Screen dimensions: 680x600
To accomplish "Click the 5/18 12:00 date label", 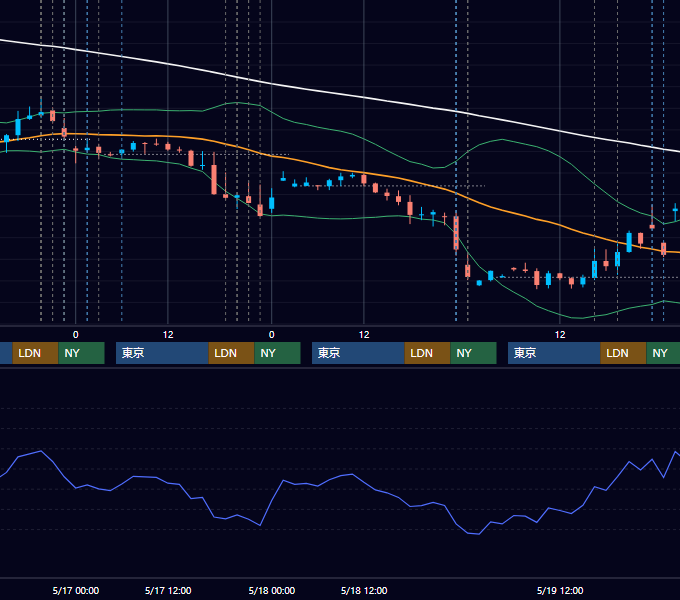I will click(364, 590).
